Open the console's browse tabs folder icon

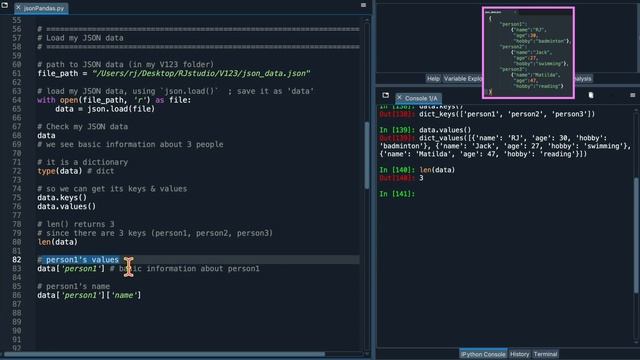click(385, 95)
